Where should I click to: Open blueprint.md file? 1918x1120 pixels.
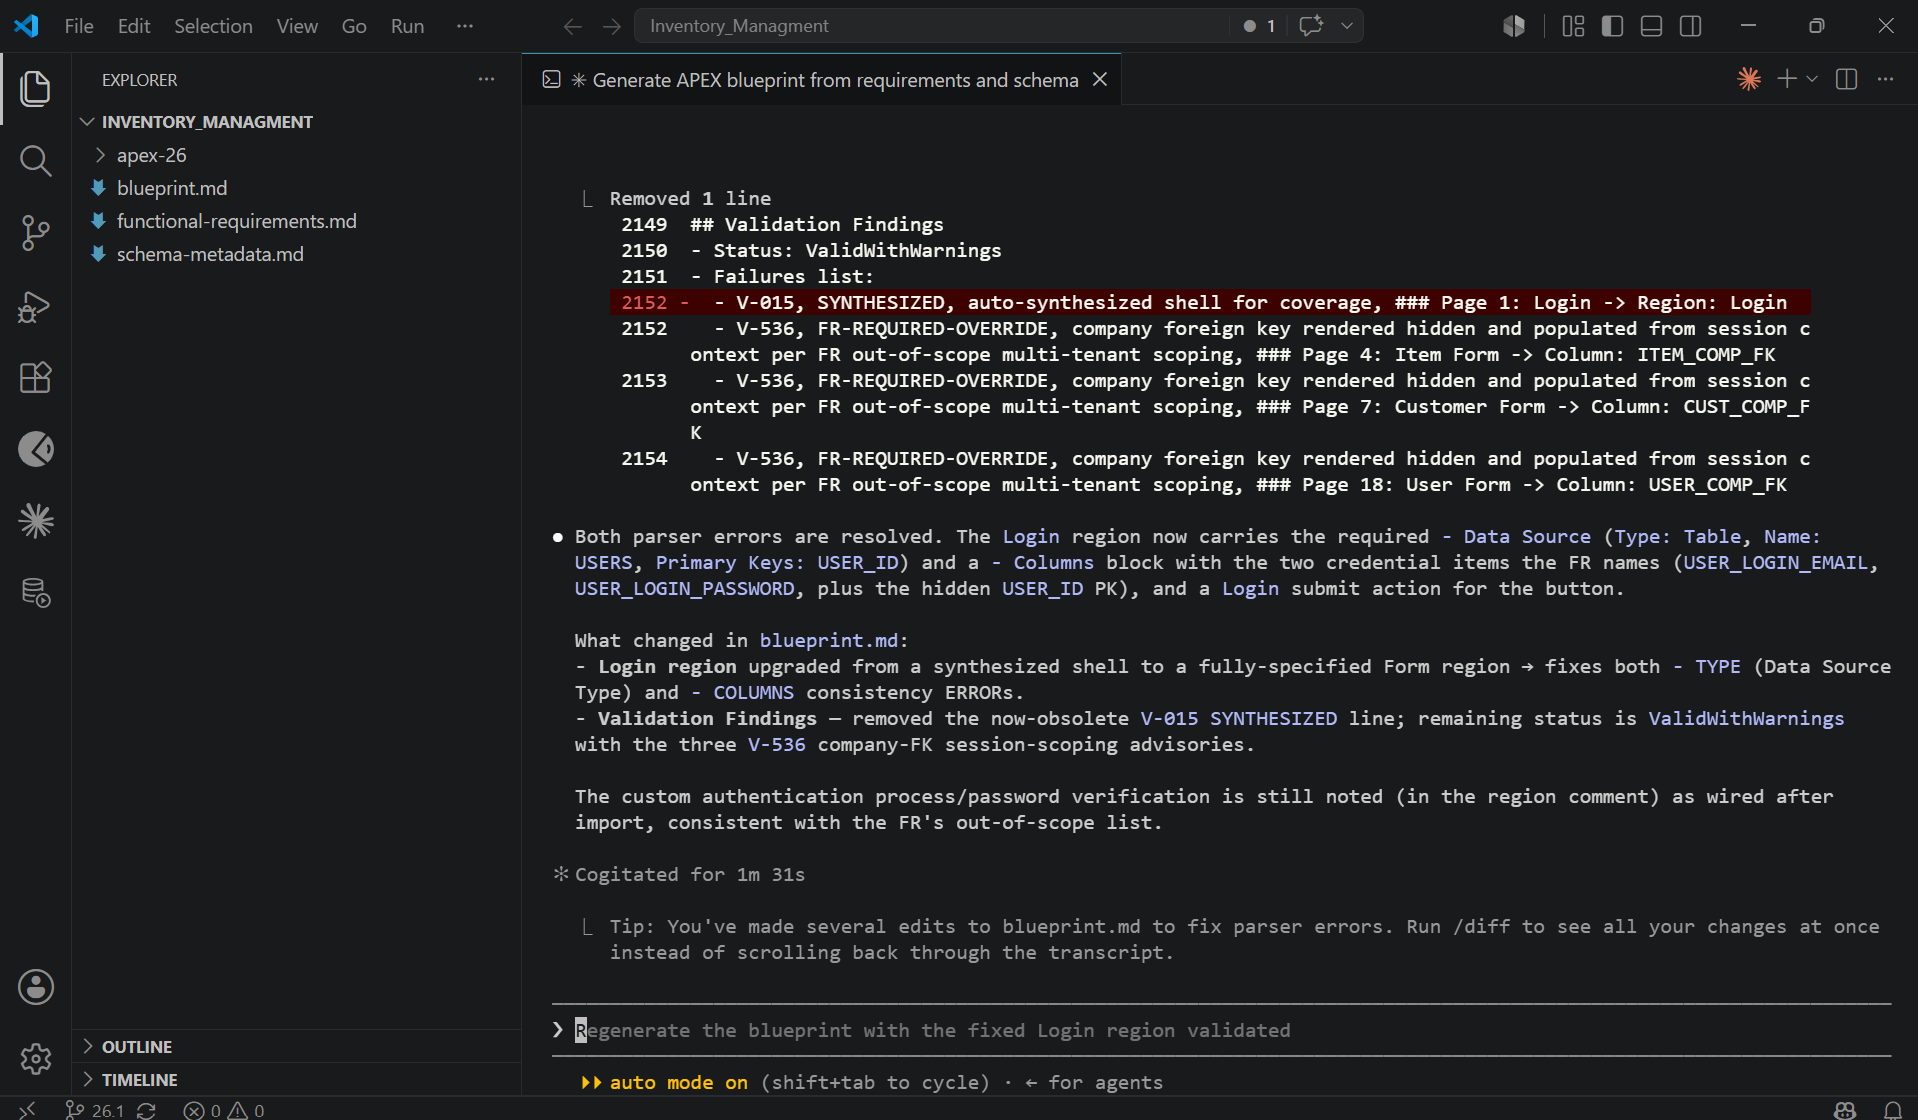click(172, 188)
